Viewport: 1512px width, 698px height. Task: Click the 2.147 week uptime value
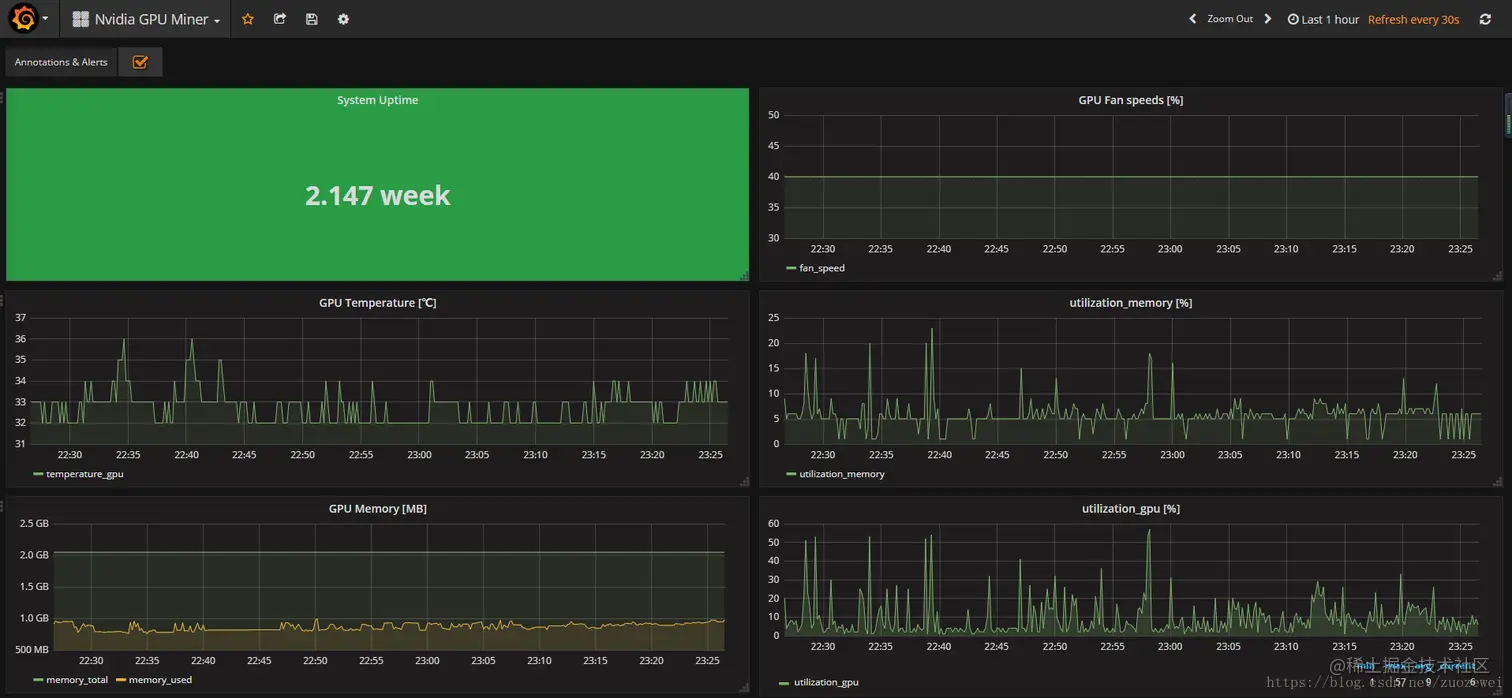[x=377, y=195]
